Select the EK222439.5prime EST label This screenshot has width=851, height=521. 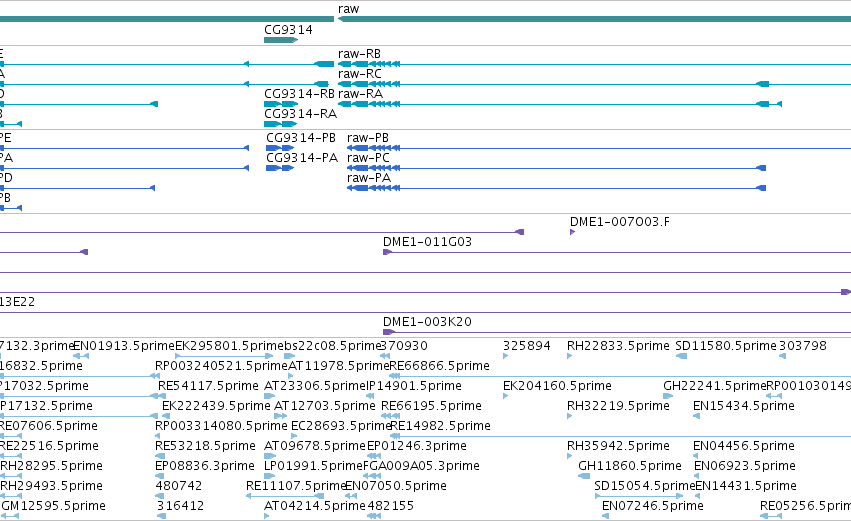[216, 406]
